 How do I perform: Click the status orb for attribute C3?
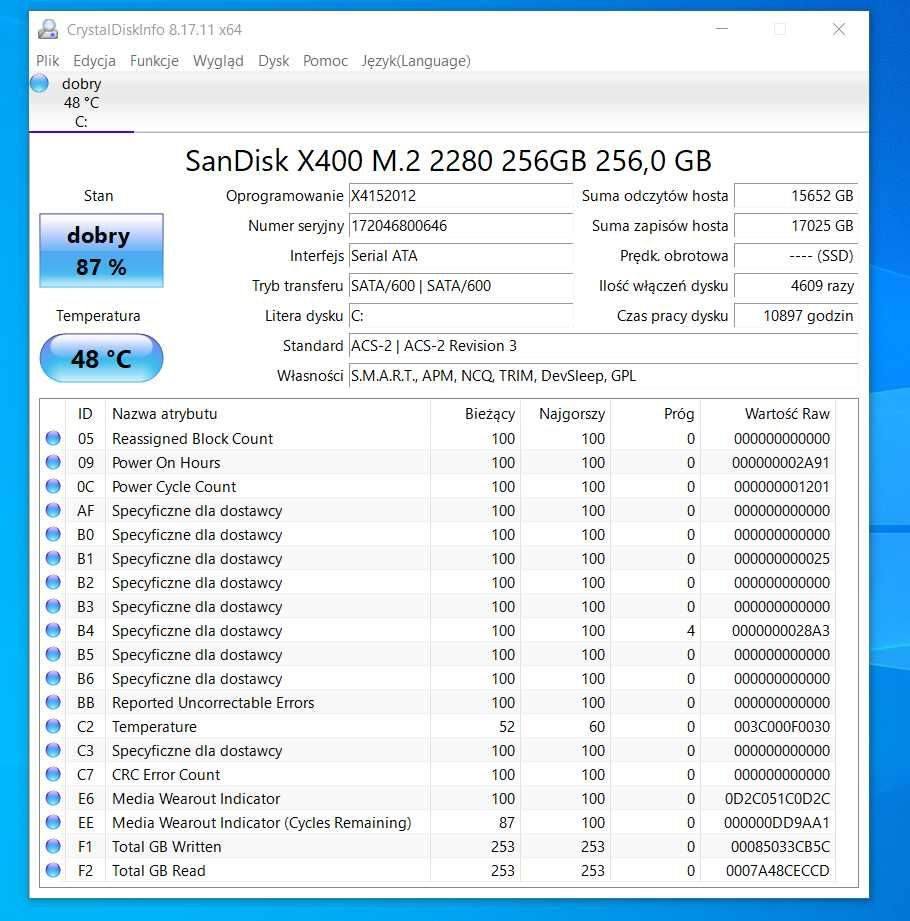pos(53,750)
